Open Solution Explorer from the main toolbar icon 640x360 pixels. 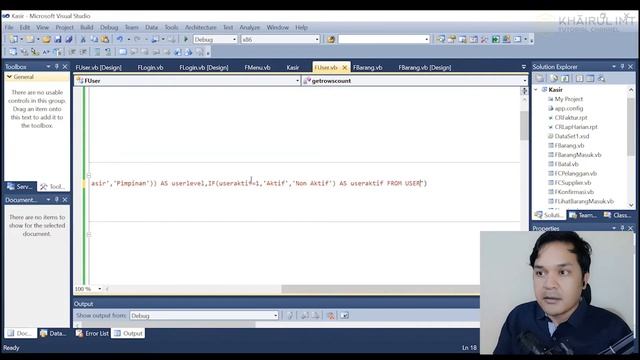coord(440,39)
